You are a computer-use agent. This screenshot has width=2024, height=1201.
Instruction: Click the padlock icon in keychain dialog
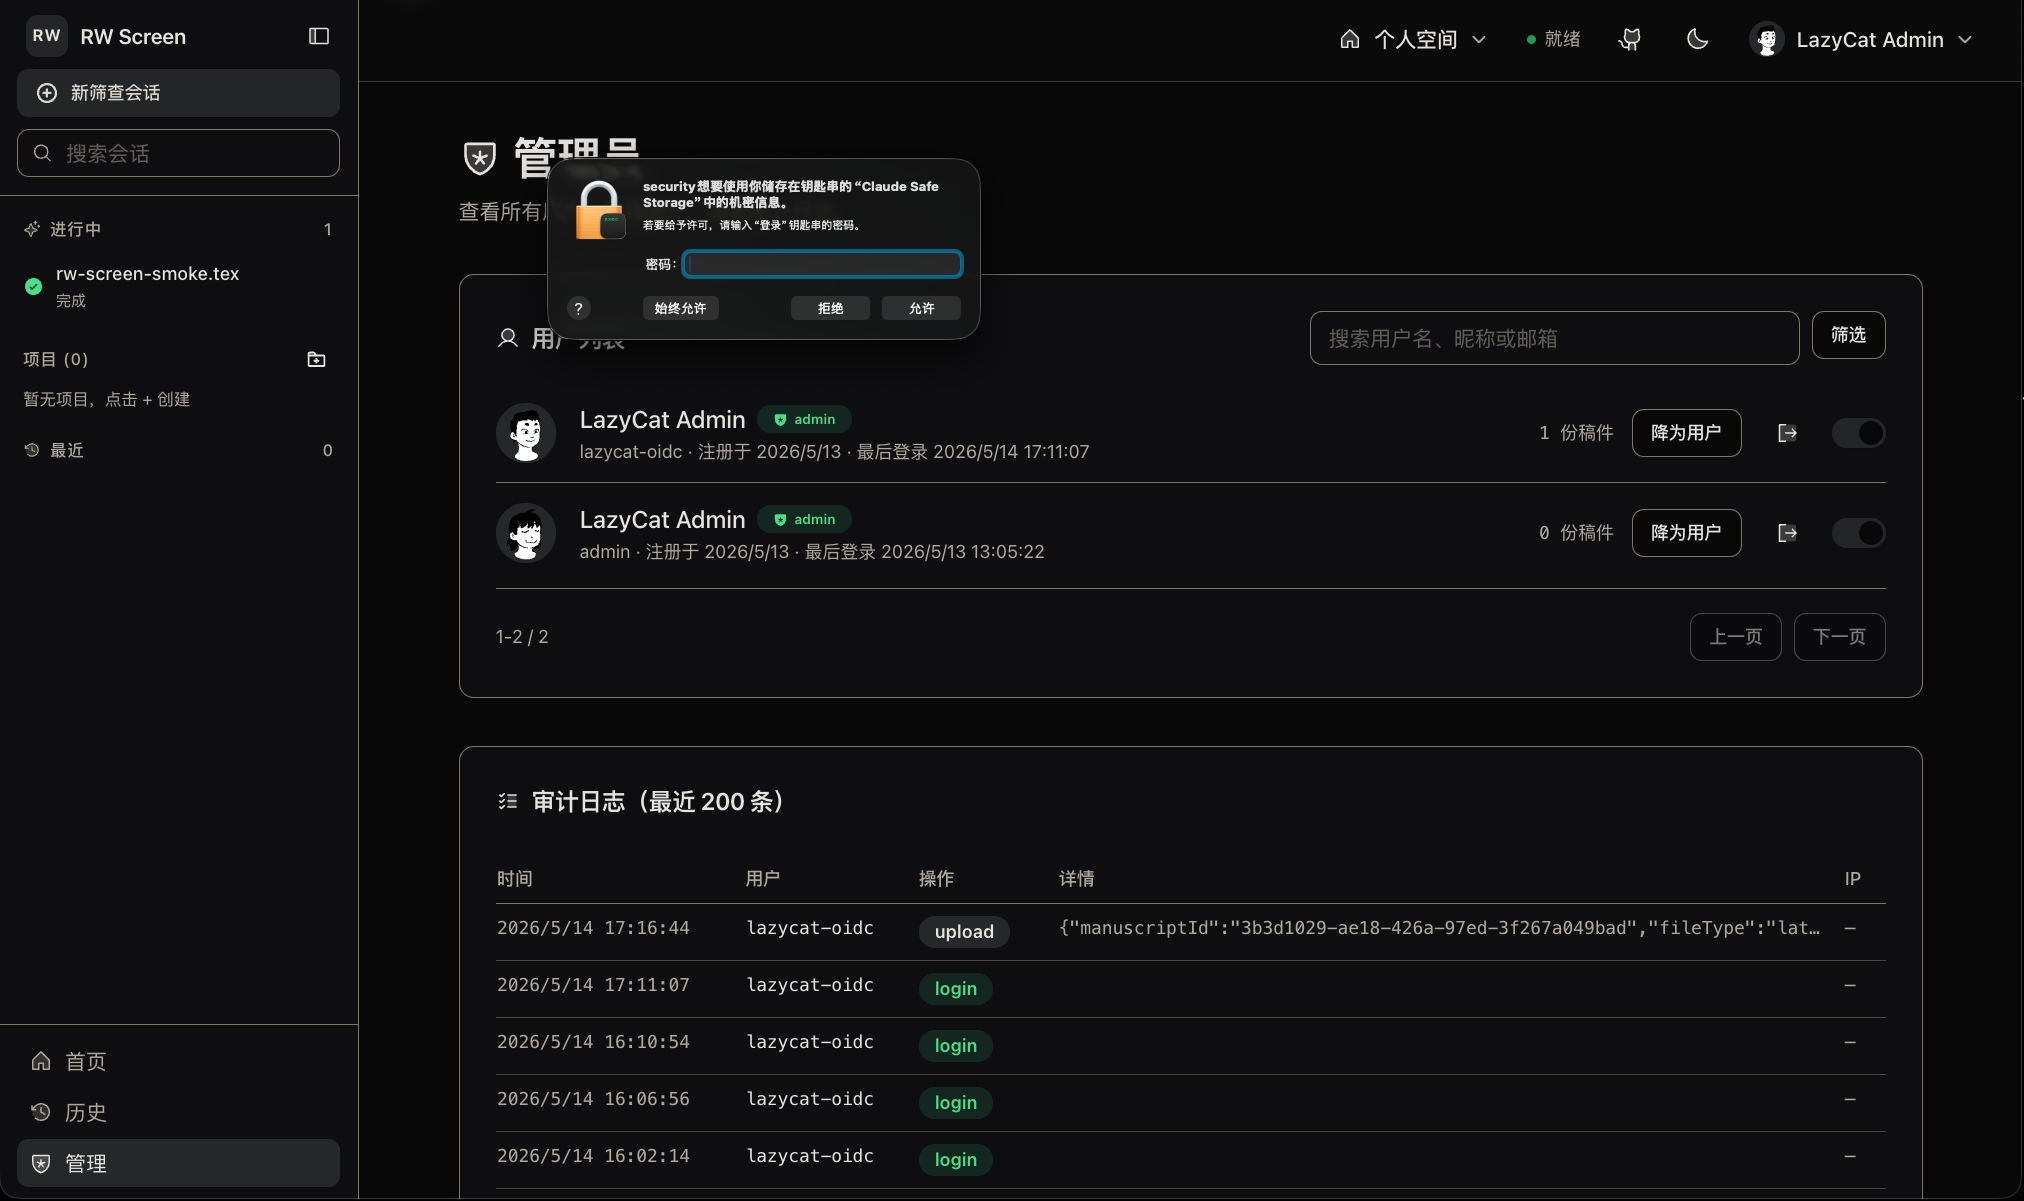(x=600, y=210)
